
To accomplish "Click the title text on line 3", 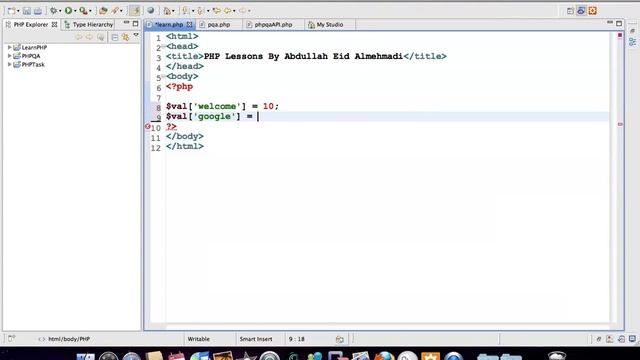I will (x=303, y=56).
